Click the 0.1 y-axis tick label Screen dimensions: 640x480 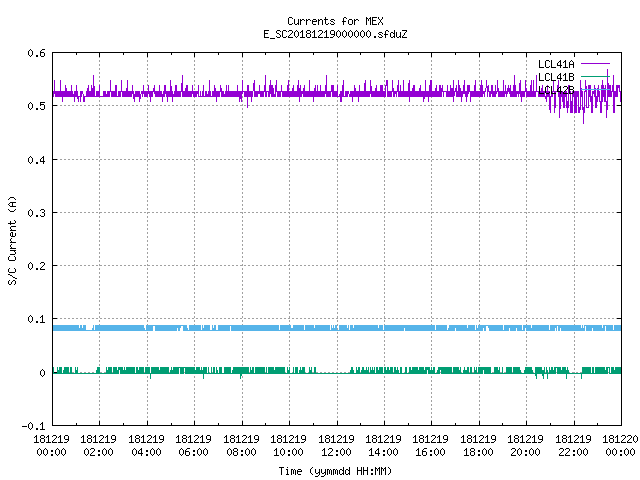pyautogui.click(x=36, y=319)
